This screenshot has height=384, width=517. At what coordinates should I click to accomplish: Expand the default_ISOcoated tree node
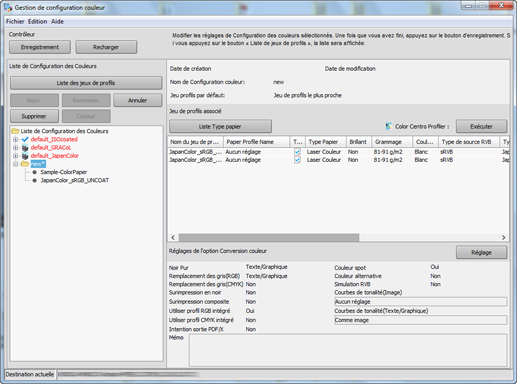(x=16, y=139)
